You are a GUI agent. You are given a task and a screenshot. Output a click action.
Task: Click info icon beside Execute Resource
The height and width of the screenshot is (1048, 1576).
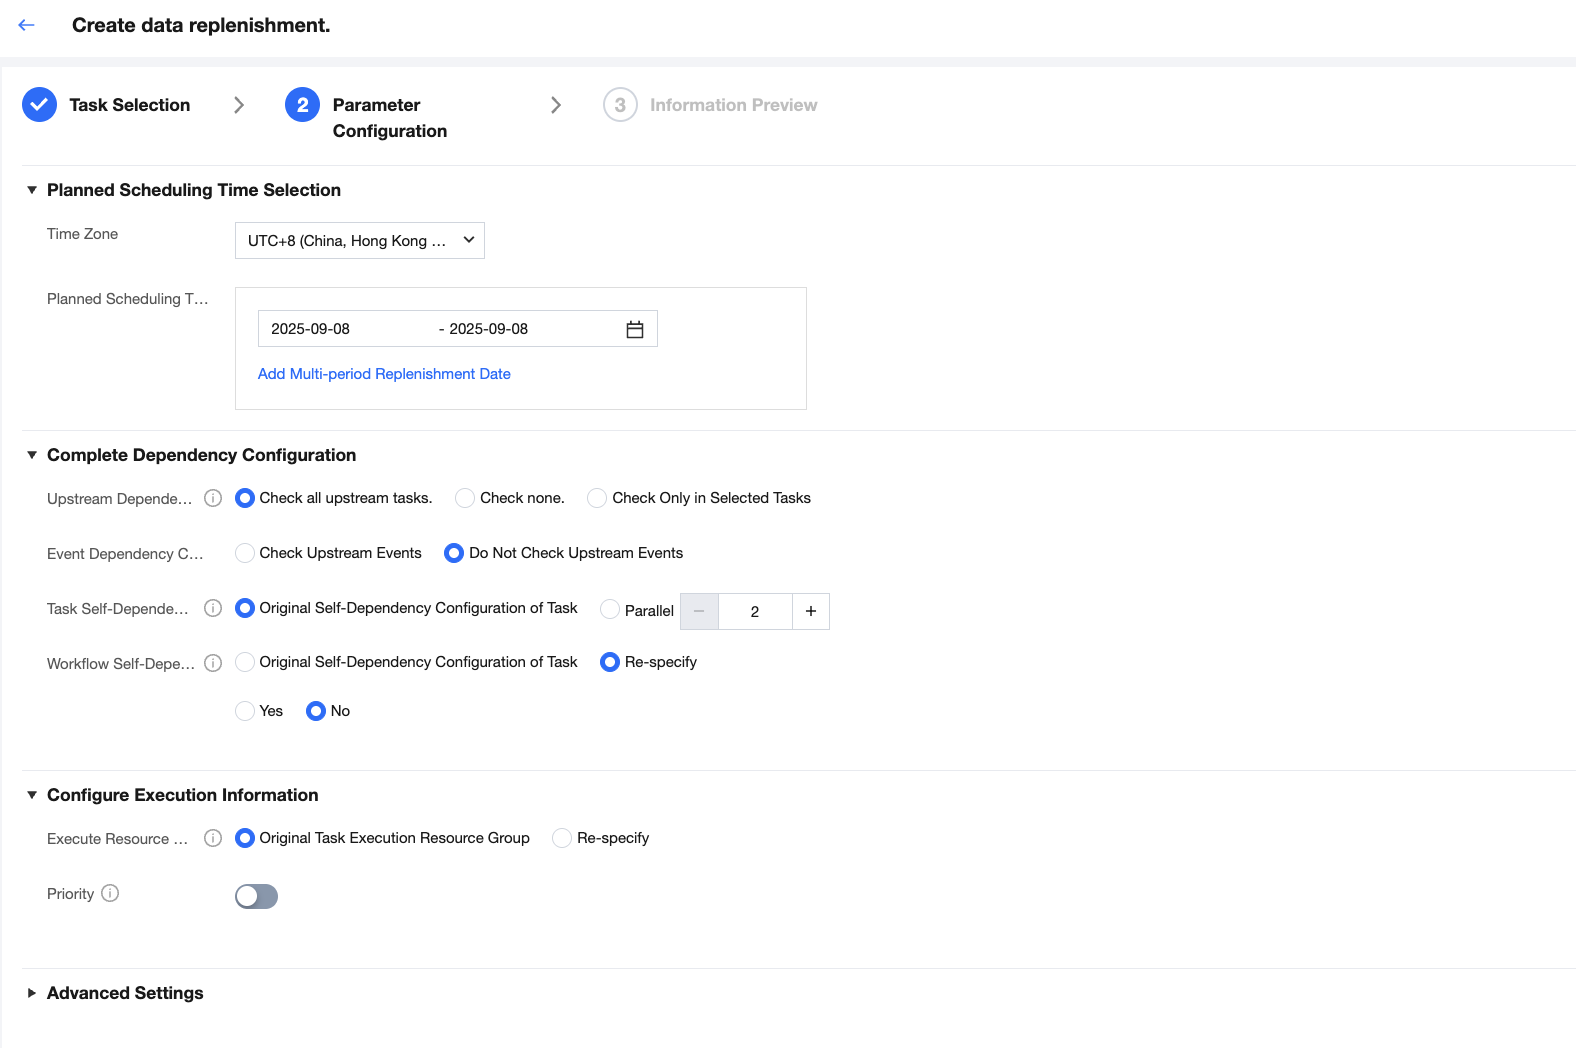213,838
